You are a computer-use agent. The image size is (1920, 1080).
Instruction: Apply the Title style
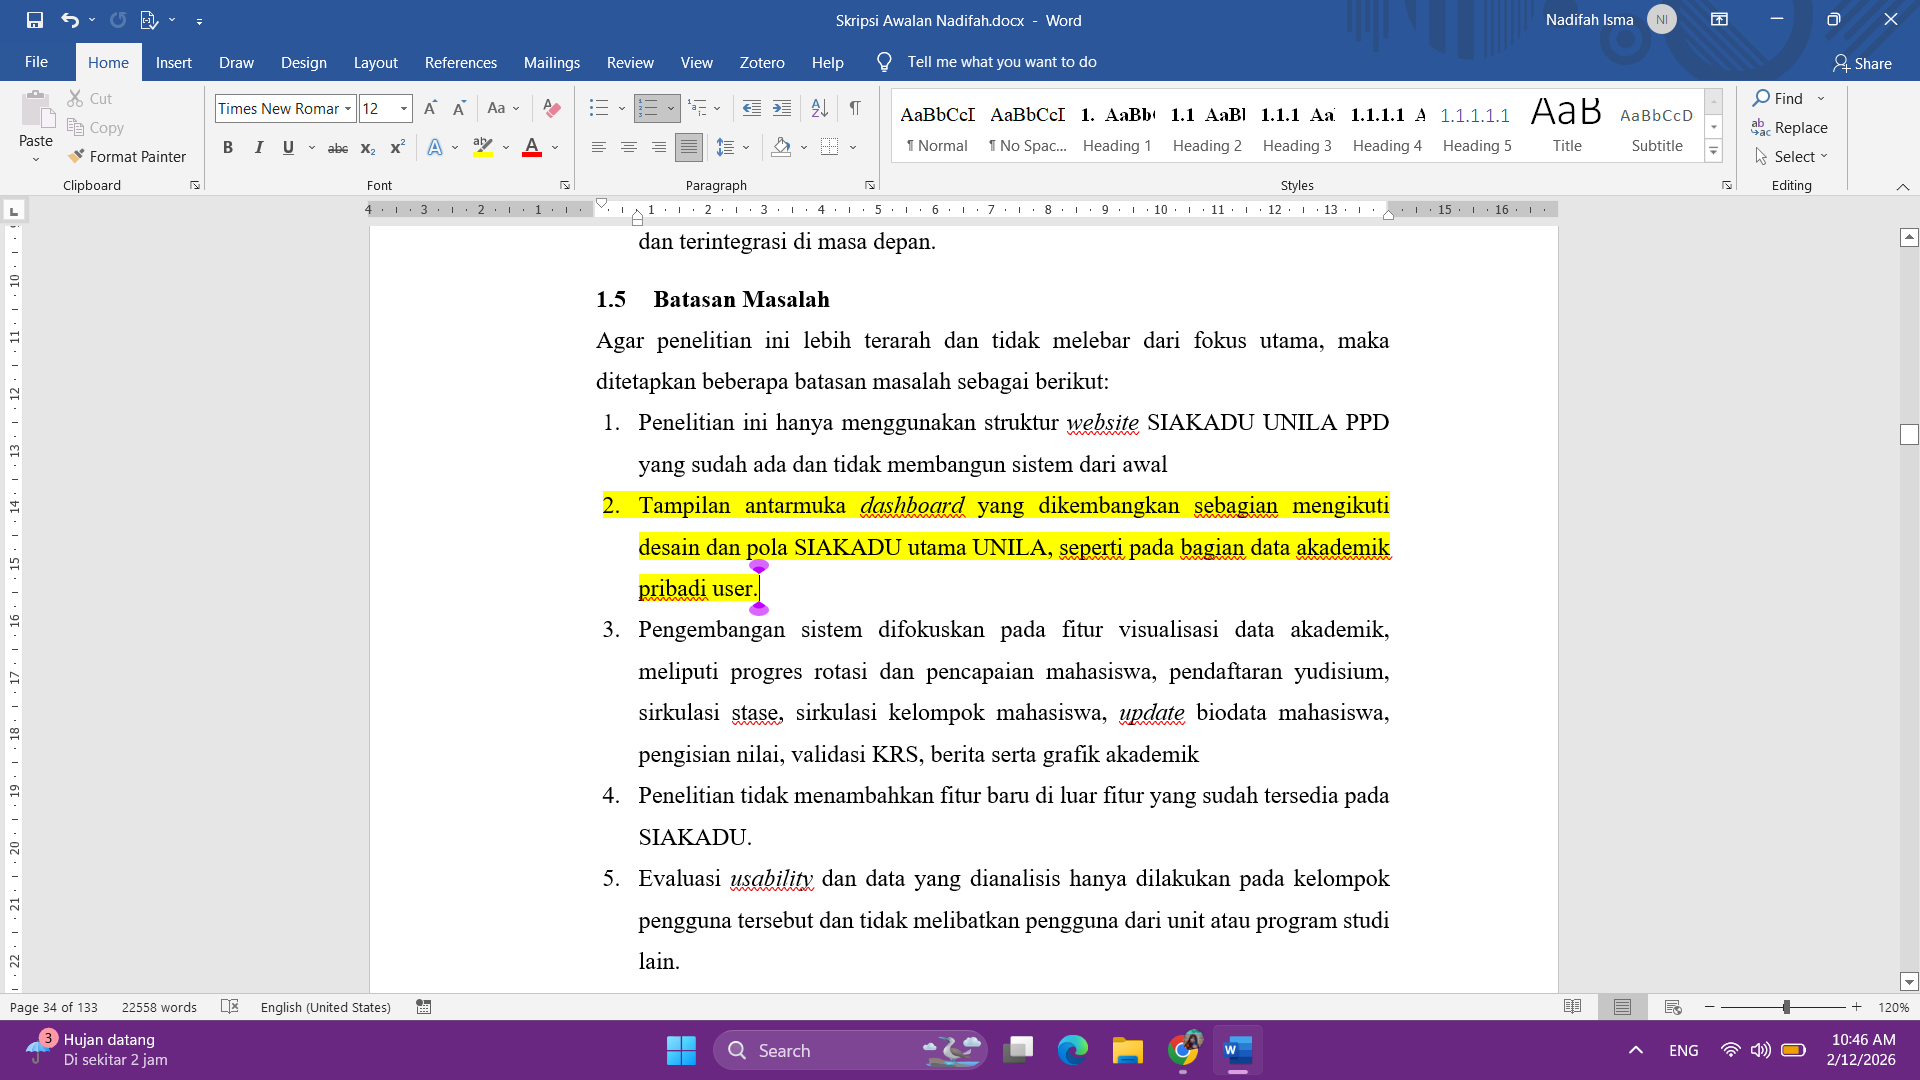coord(1567,128)
